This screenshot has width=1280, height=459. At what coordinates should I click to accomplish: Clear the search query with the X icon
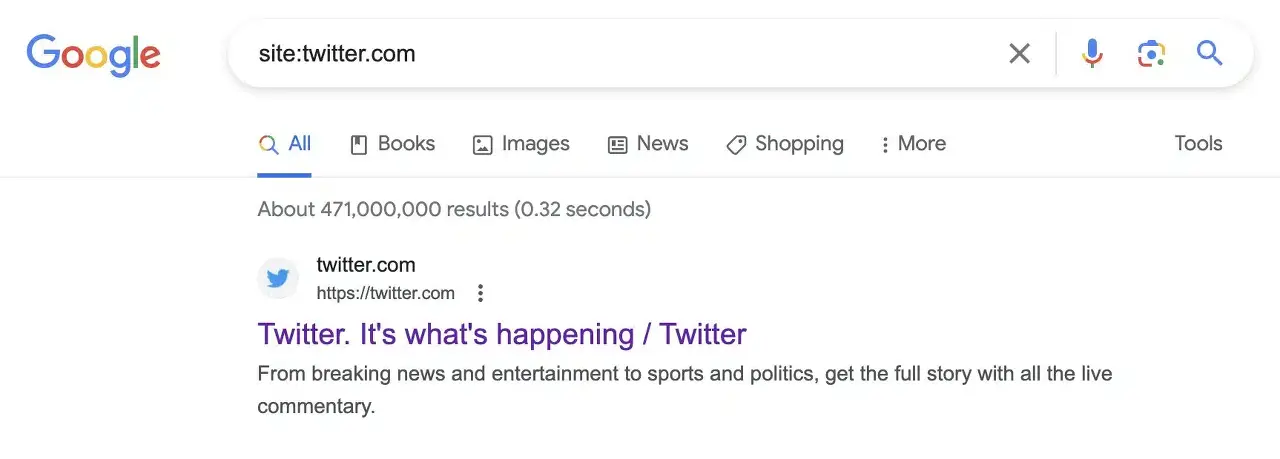(x=1019, y=53)
